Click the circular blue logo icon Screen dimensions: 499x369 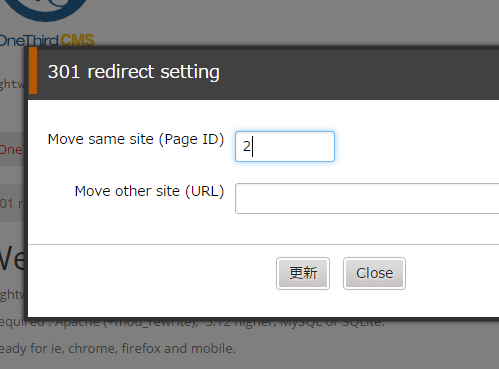(47, 10)
